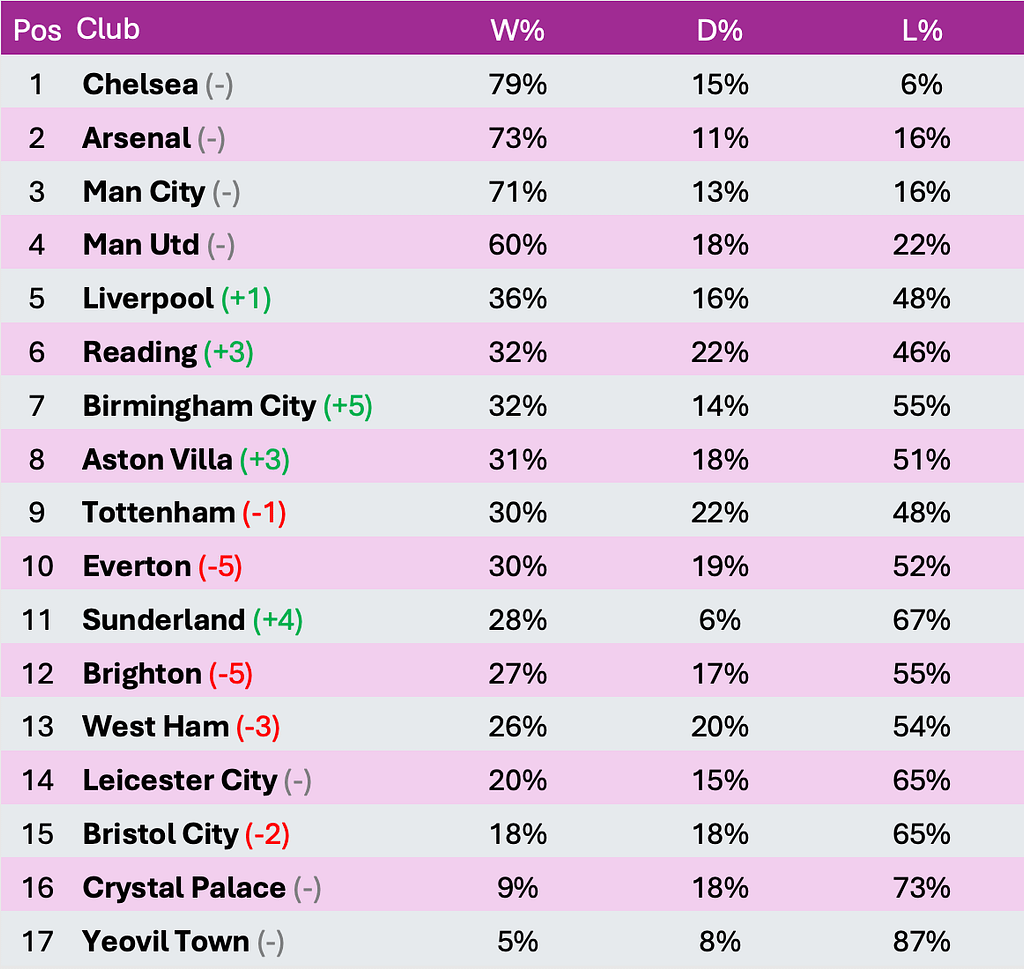Click Sunderland's 6% draw percentage
Screen dimensions: 1024x969
719,621
